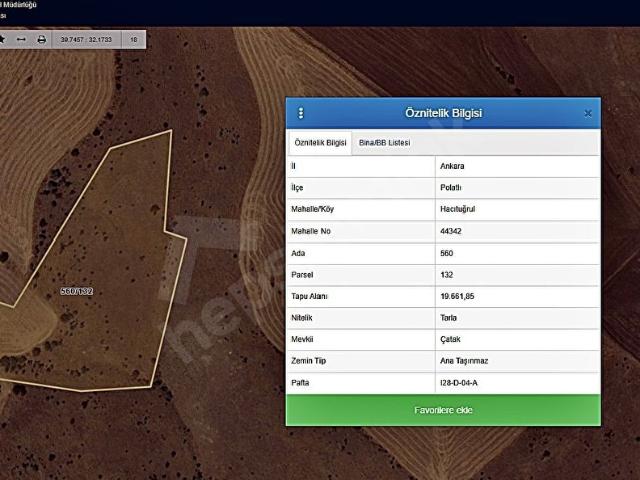Click the Mevkii value Çatak
This screenshot has height=480, width=640.
(450, 339)
